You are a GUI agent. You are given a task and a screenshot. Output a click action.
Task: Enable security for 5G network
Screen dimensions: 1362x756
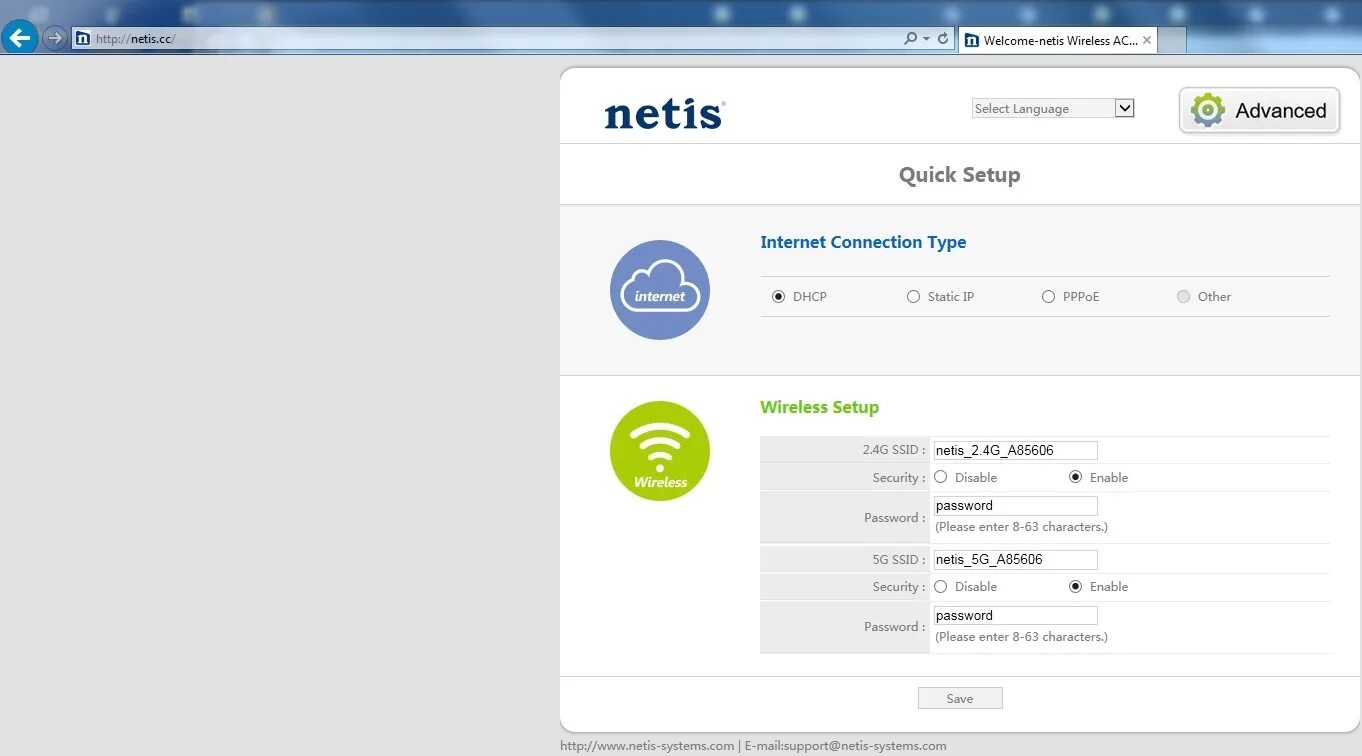tap(1076, 587)
